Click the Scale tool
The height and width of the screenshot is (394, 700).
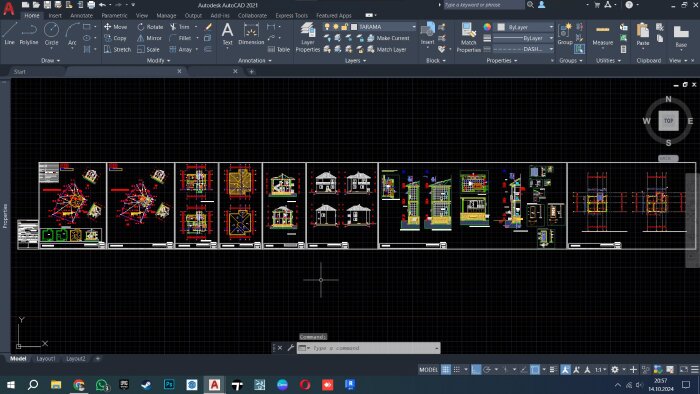pos(148,50)
